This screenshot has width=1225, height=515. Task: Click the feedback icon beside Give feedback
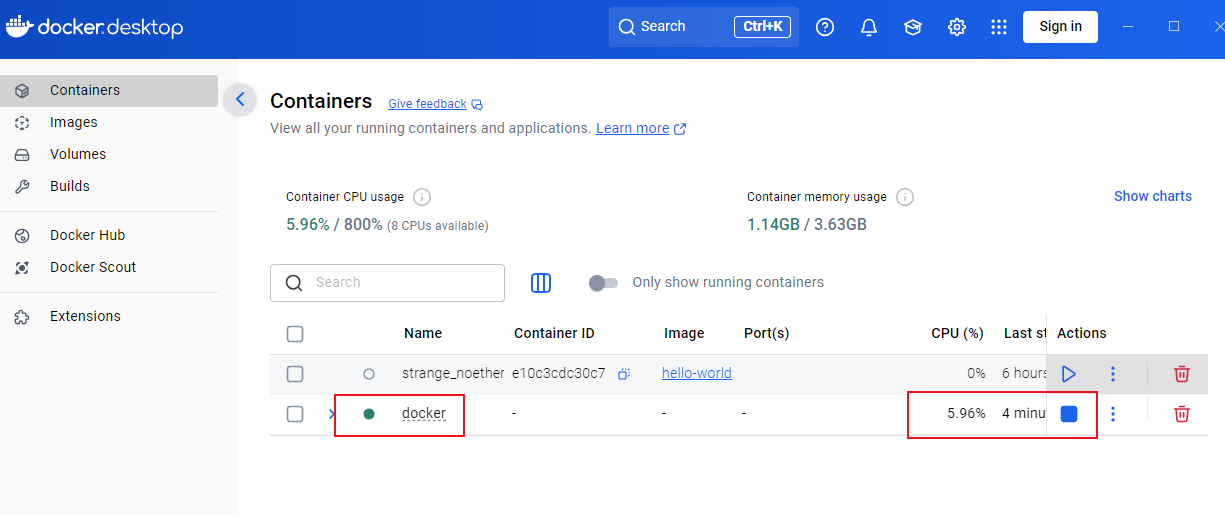(477, 104)
